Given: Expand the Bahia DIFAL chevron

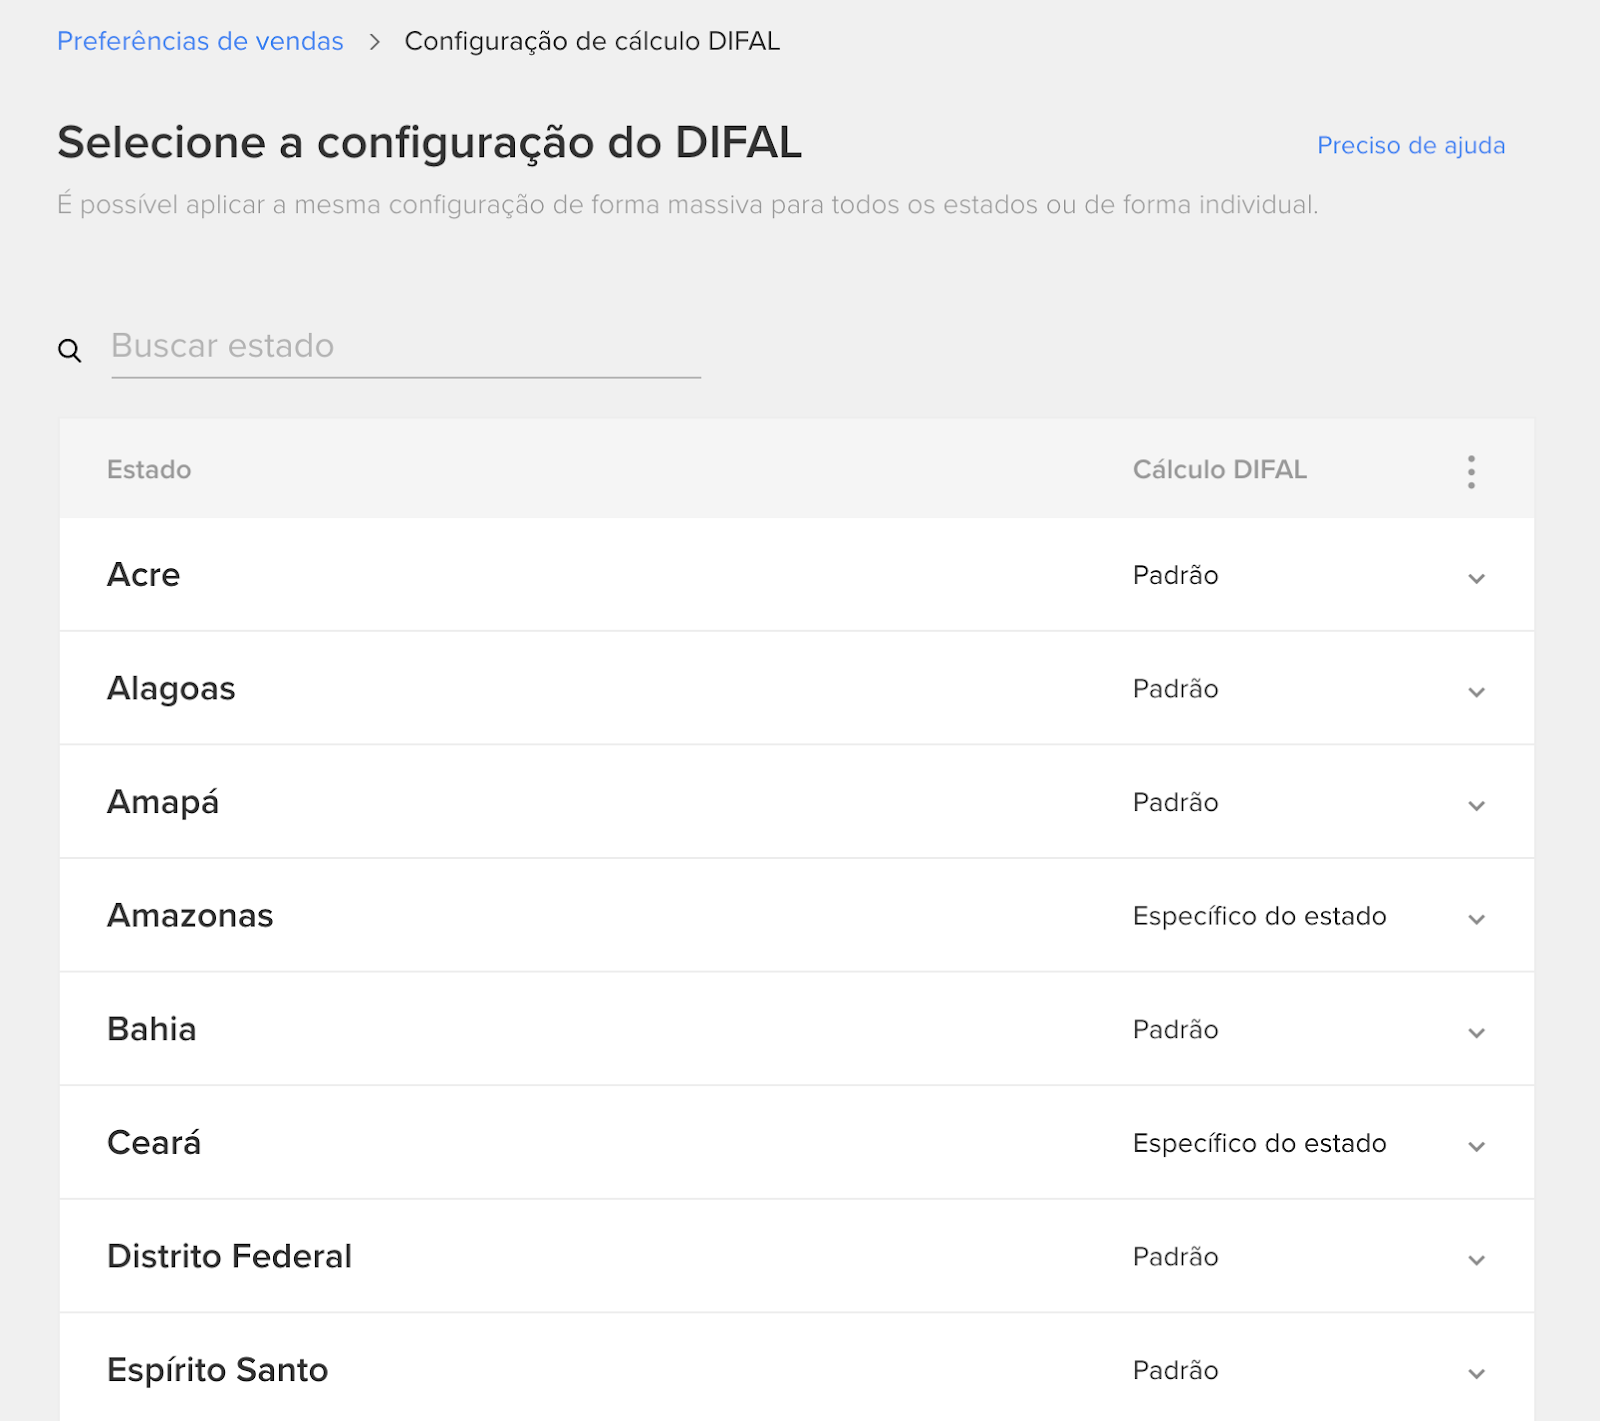Looking at the screenshot, I should coord(1476,1032).
